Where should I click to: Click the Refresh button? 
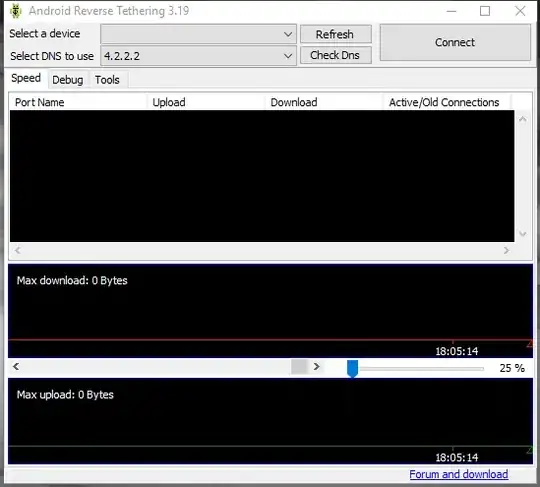tap(336, 34)
